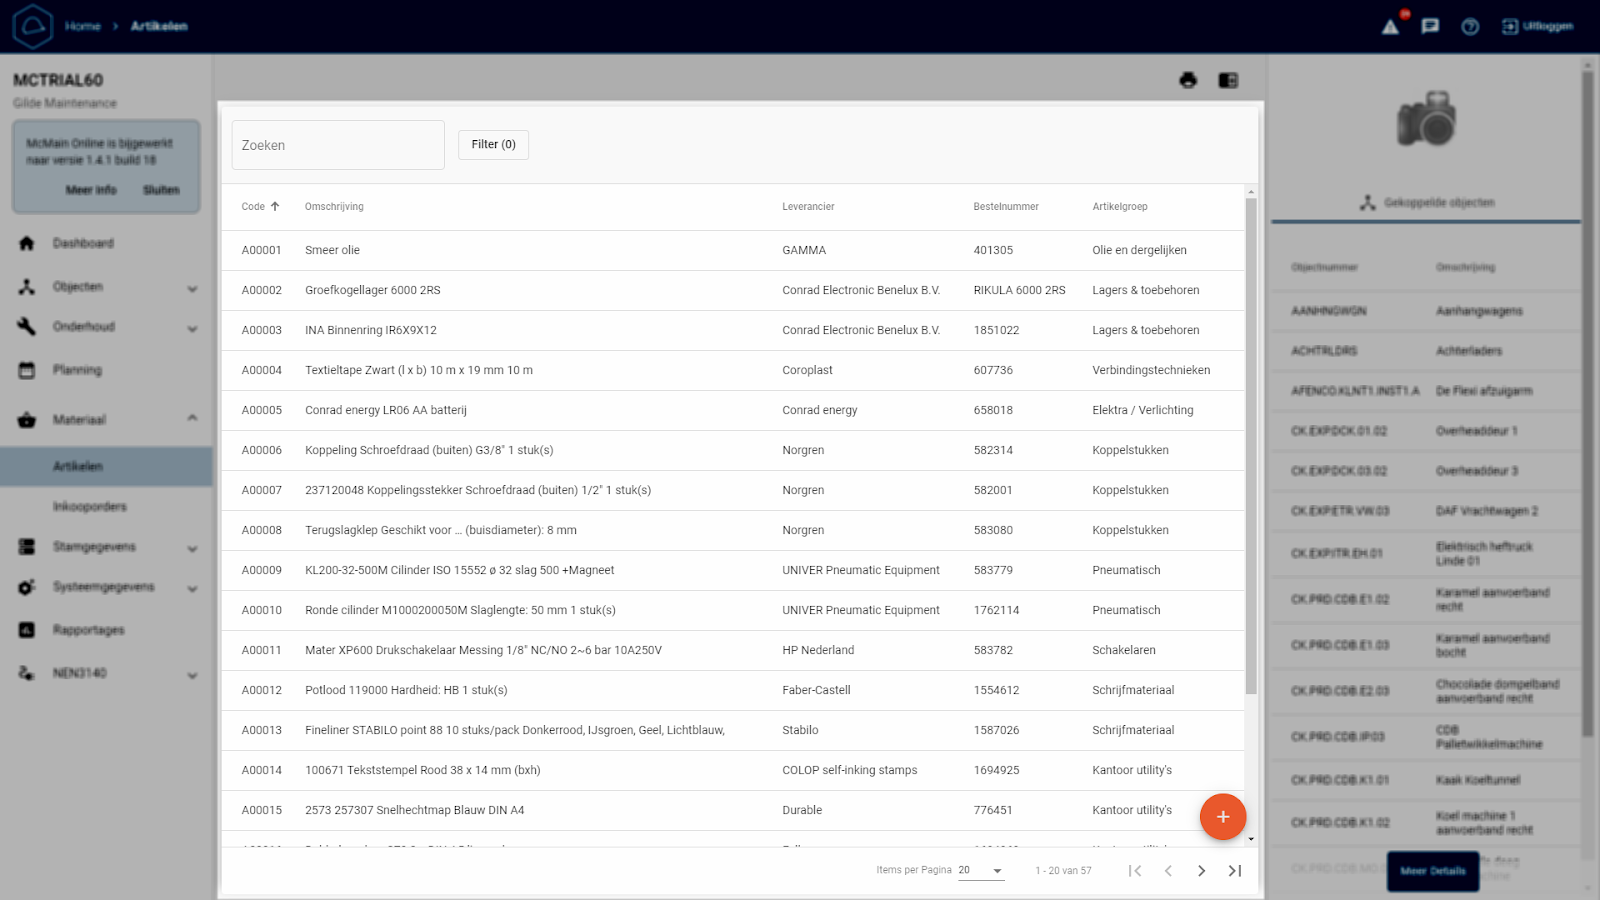
Task: Go to next page of articles
Action: pos(1201,871)
